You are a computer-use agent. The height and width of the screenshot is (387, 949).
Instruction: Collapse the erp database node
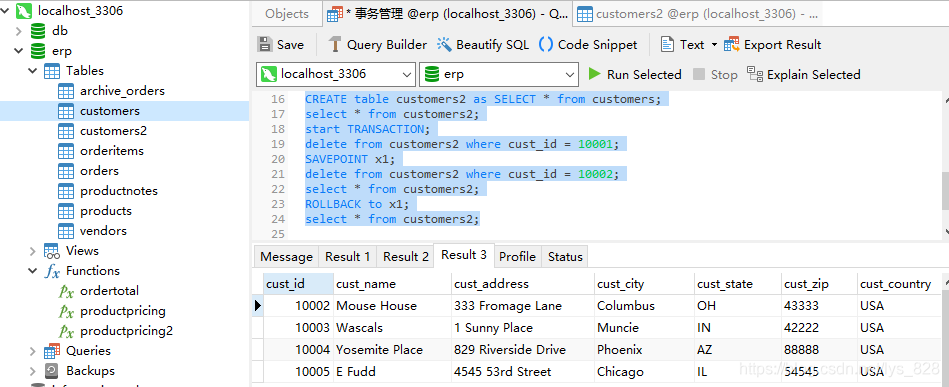tap(19, 51)
